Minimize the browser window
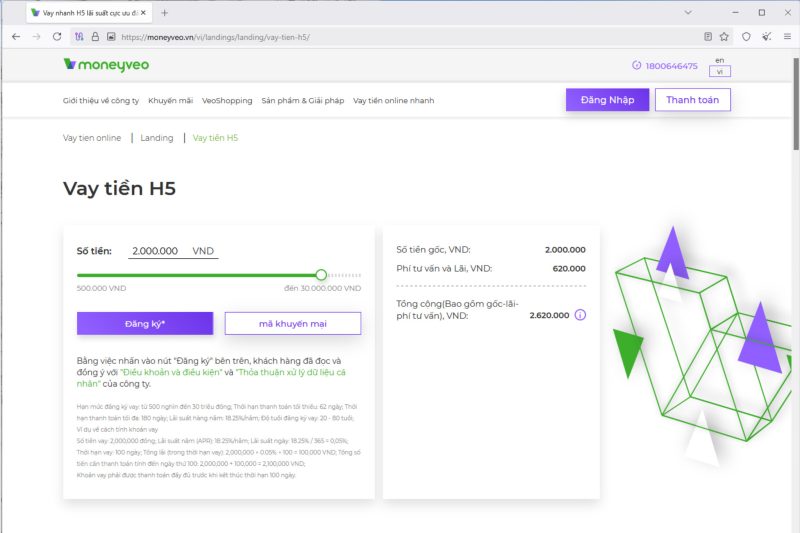 [x=735, y=13]
